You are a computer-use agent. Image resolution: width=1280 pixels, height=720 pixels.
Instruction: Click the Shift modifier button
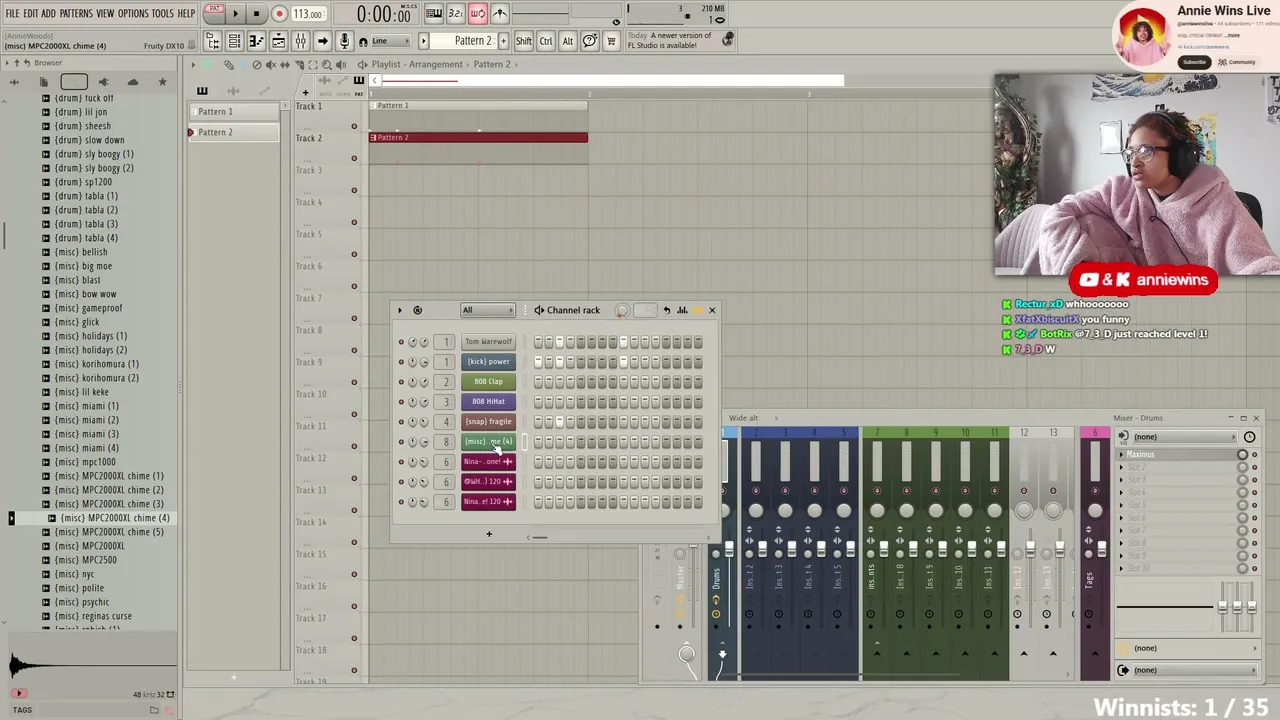[x=523, y=41]
